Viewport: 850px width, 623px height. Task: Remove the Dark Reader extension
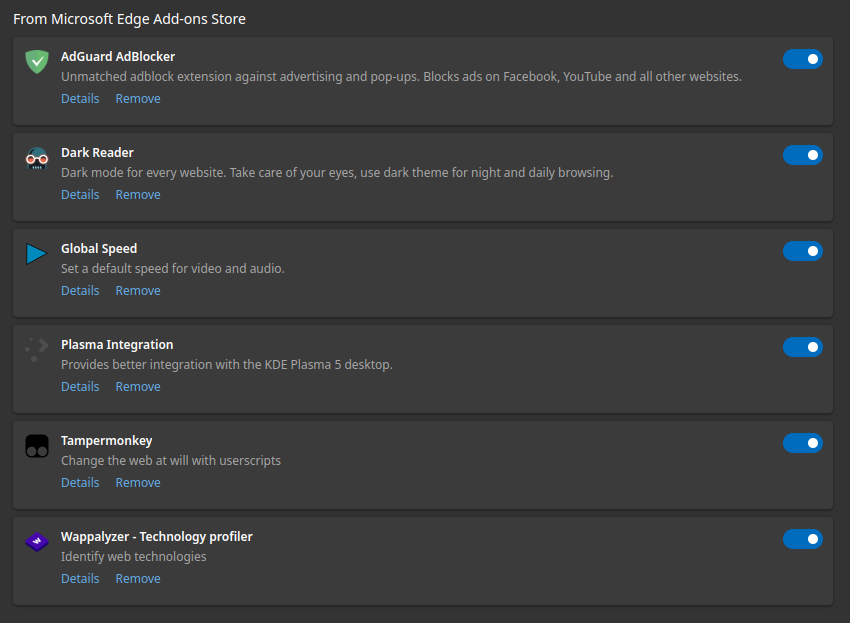[138, 195]
